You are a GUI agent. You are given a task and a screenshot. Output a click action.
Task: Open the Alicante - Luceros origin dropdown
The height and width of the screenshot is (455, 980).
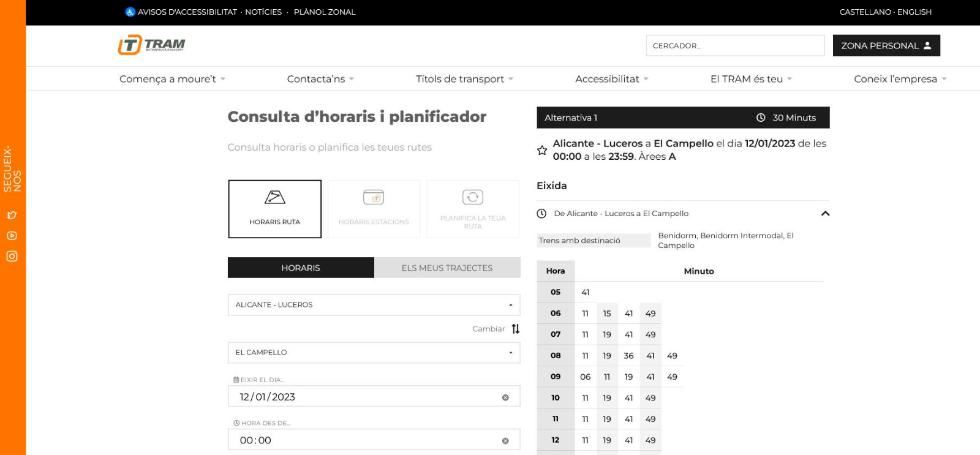[374, 304]
